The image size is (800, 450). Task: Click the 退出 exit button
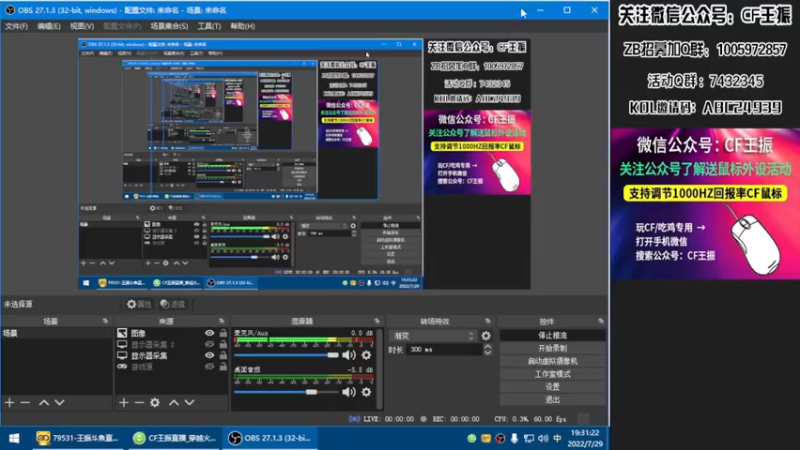point(553,399)
